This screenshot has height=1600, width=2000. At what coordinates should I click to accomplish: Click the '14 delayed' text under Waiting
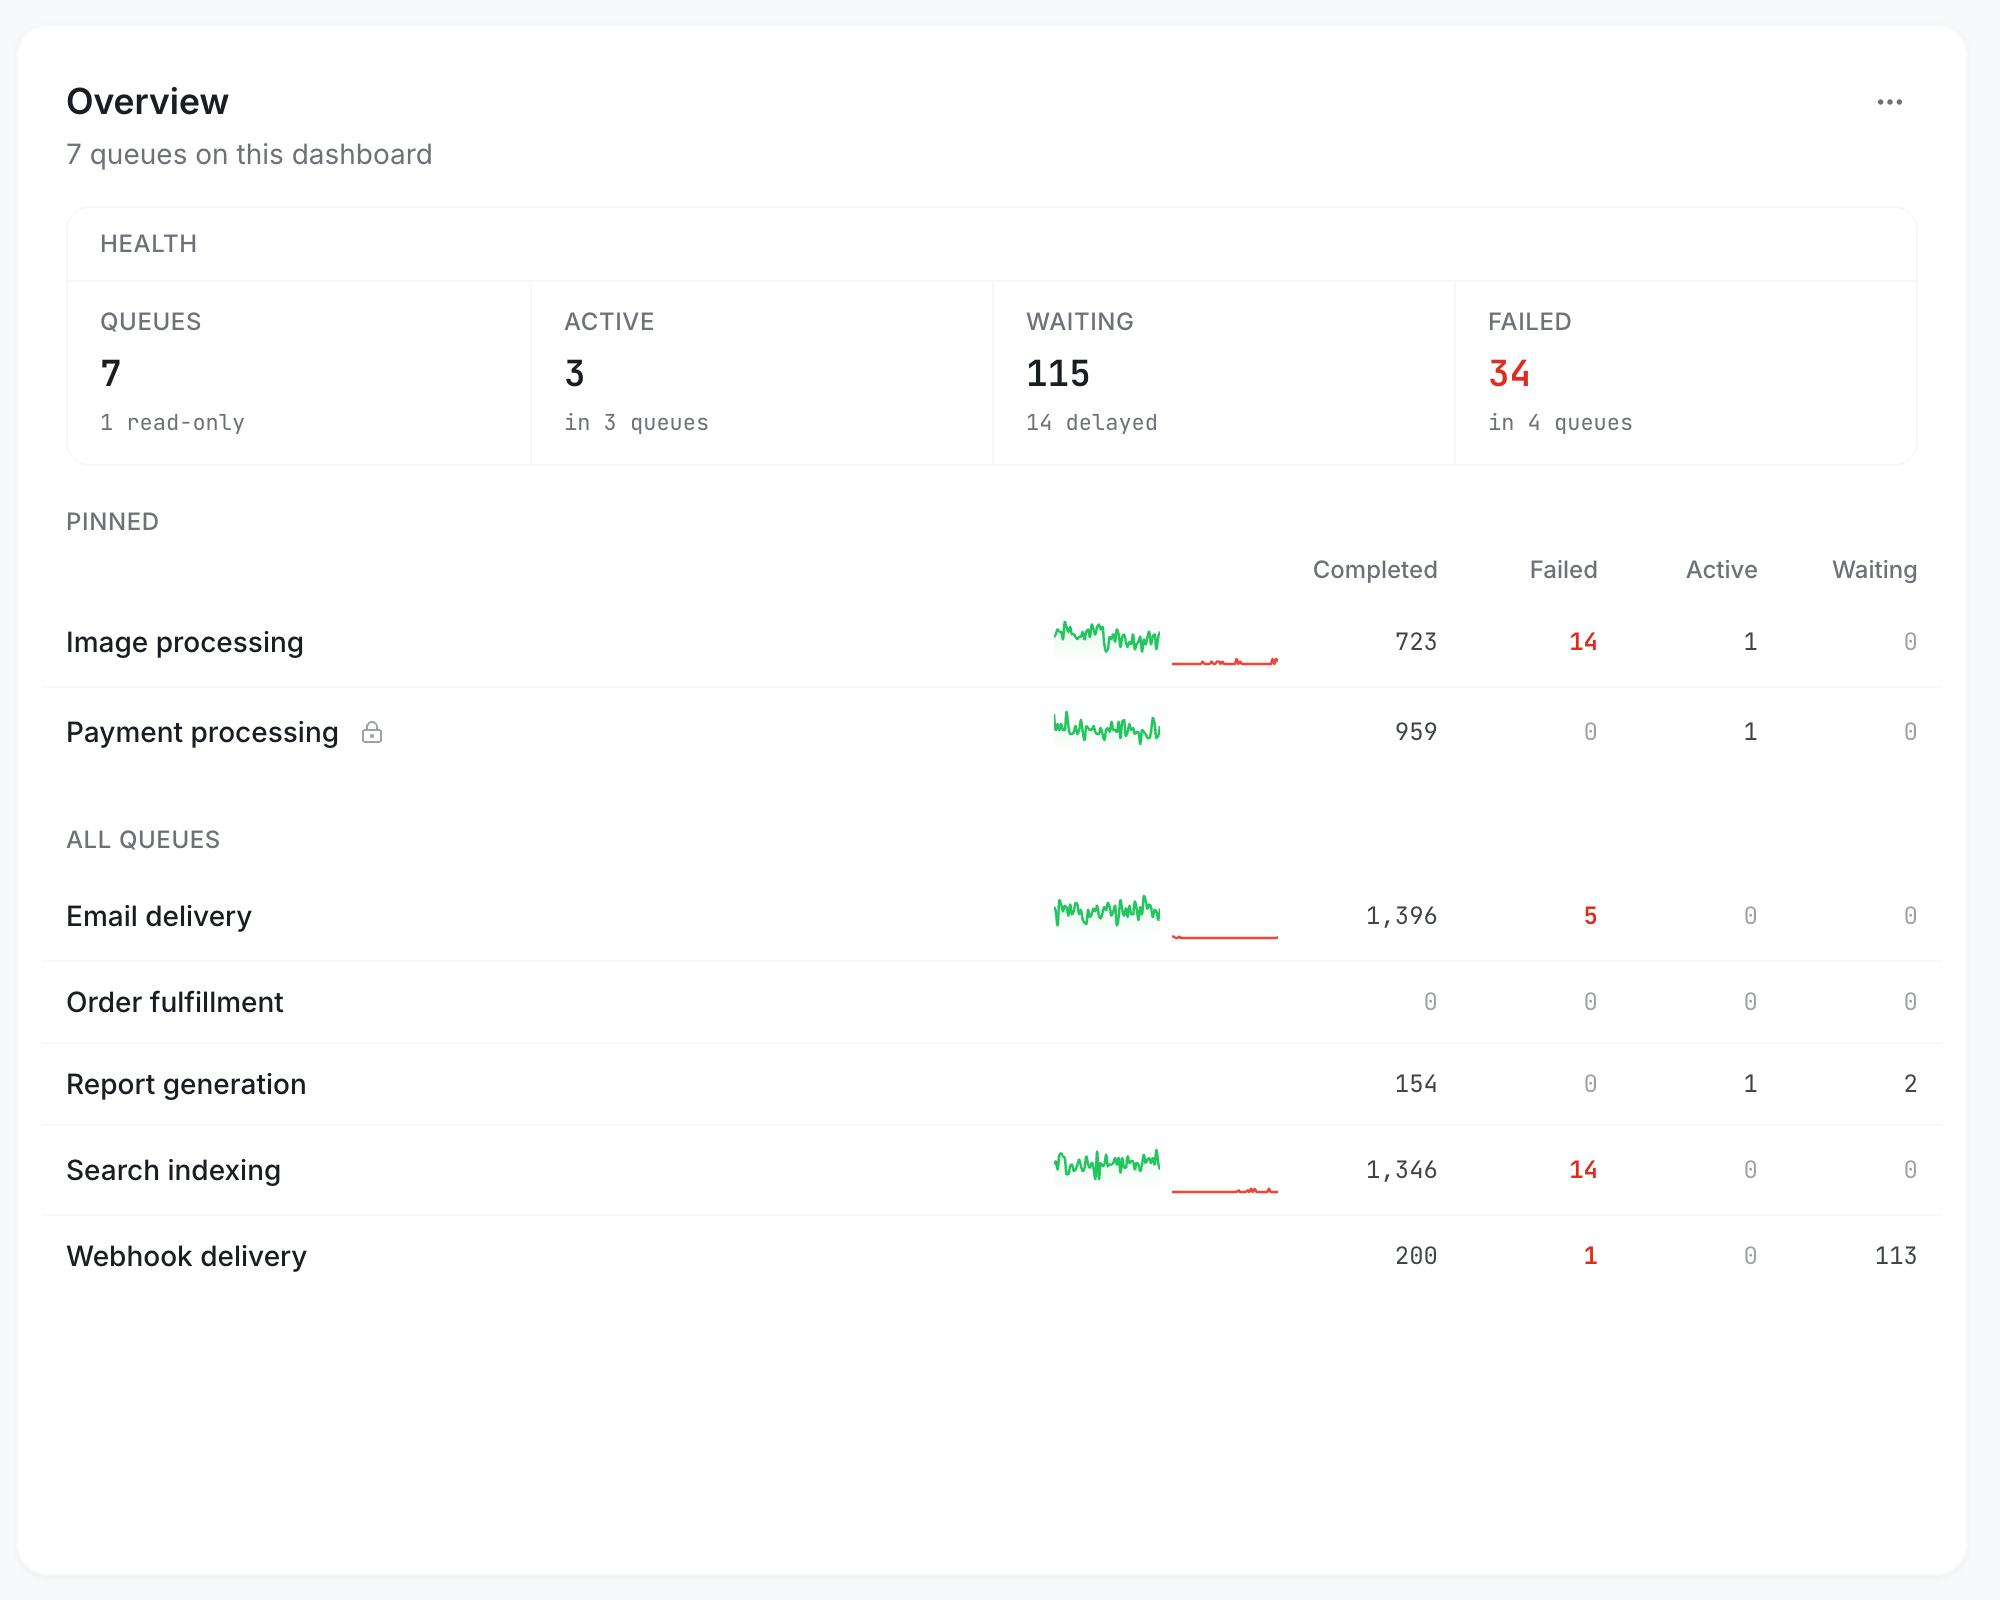[1091, 423]
